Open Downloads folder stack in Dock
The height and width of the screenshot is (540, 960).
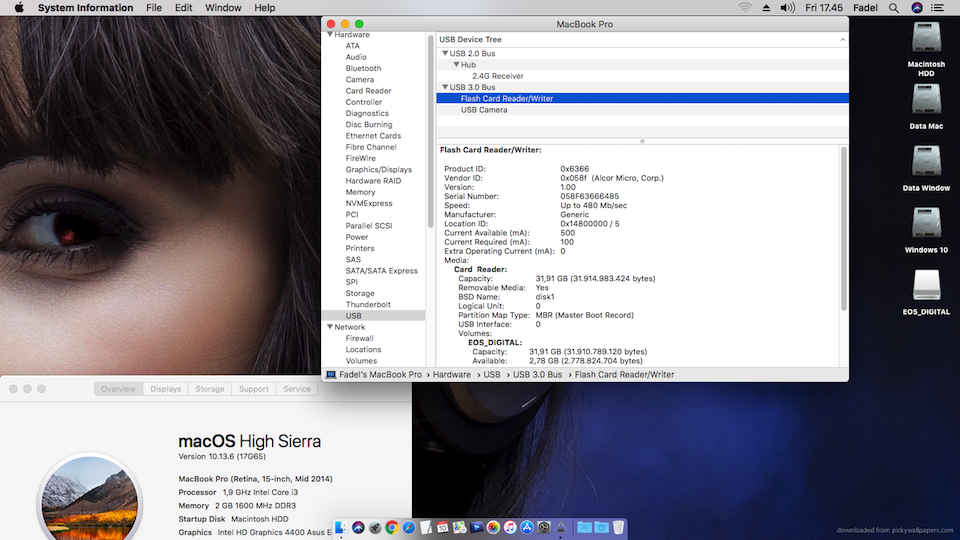tap(601, 528)
